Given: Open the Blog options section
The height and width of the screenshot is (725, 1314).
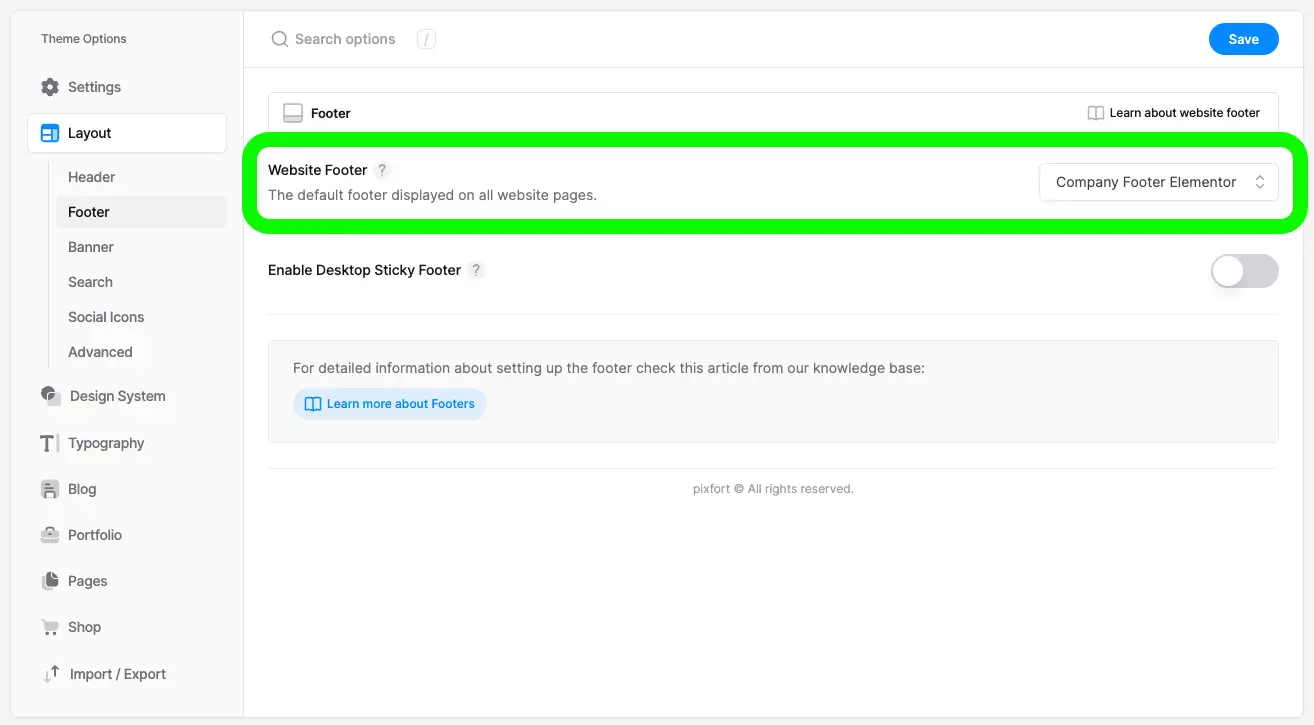Looking at the screenshot, I should coord(127,489).
